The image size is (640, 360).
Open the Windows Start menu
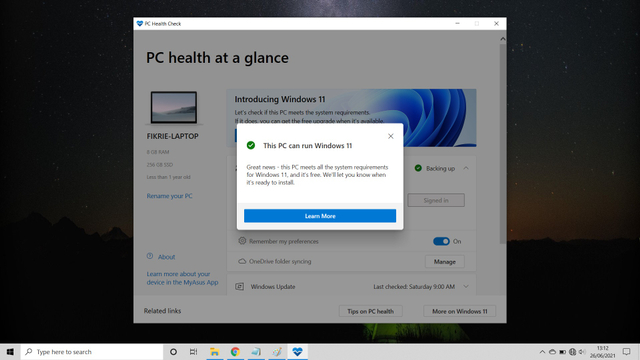click(10, 351)
